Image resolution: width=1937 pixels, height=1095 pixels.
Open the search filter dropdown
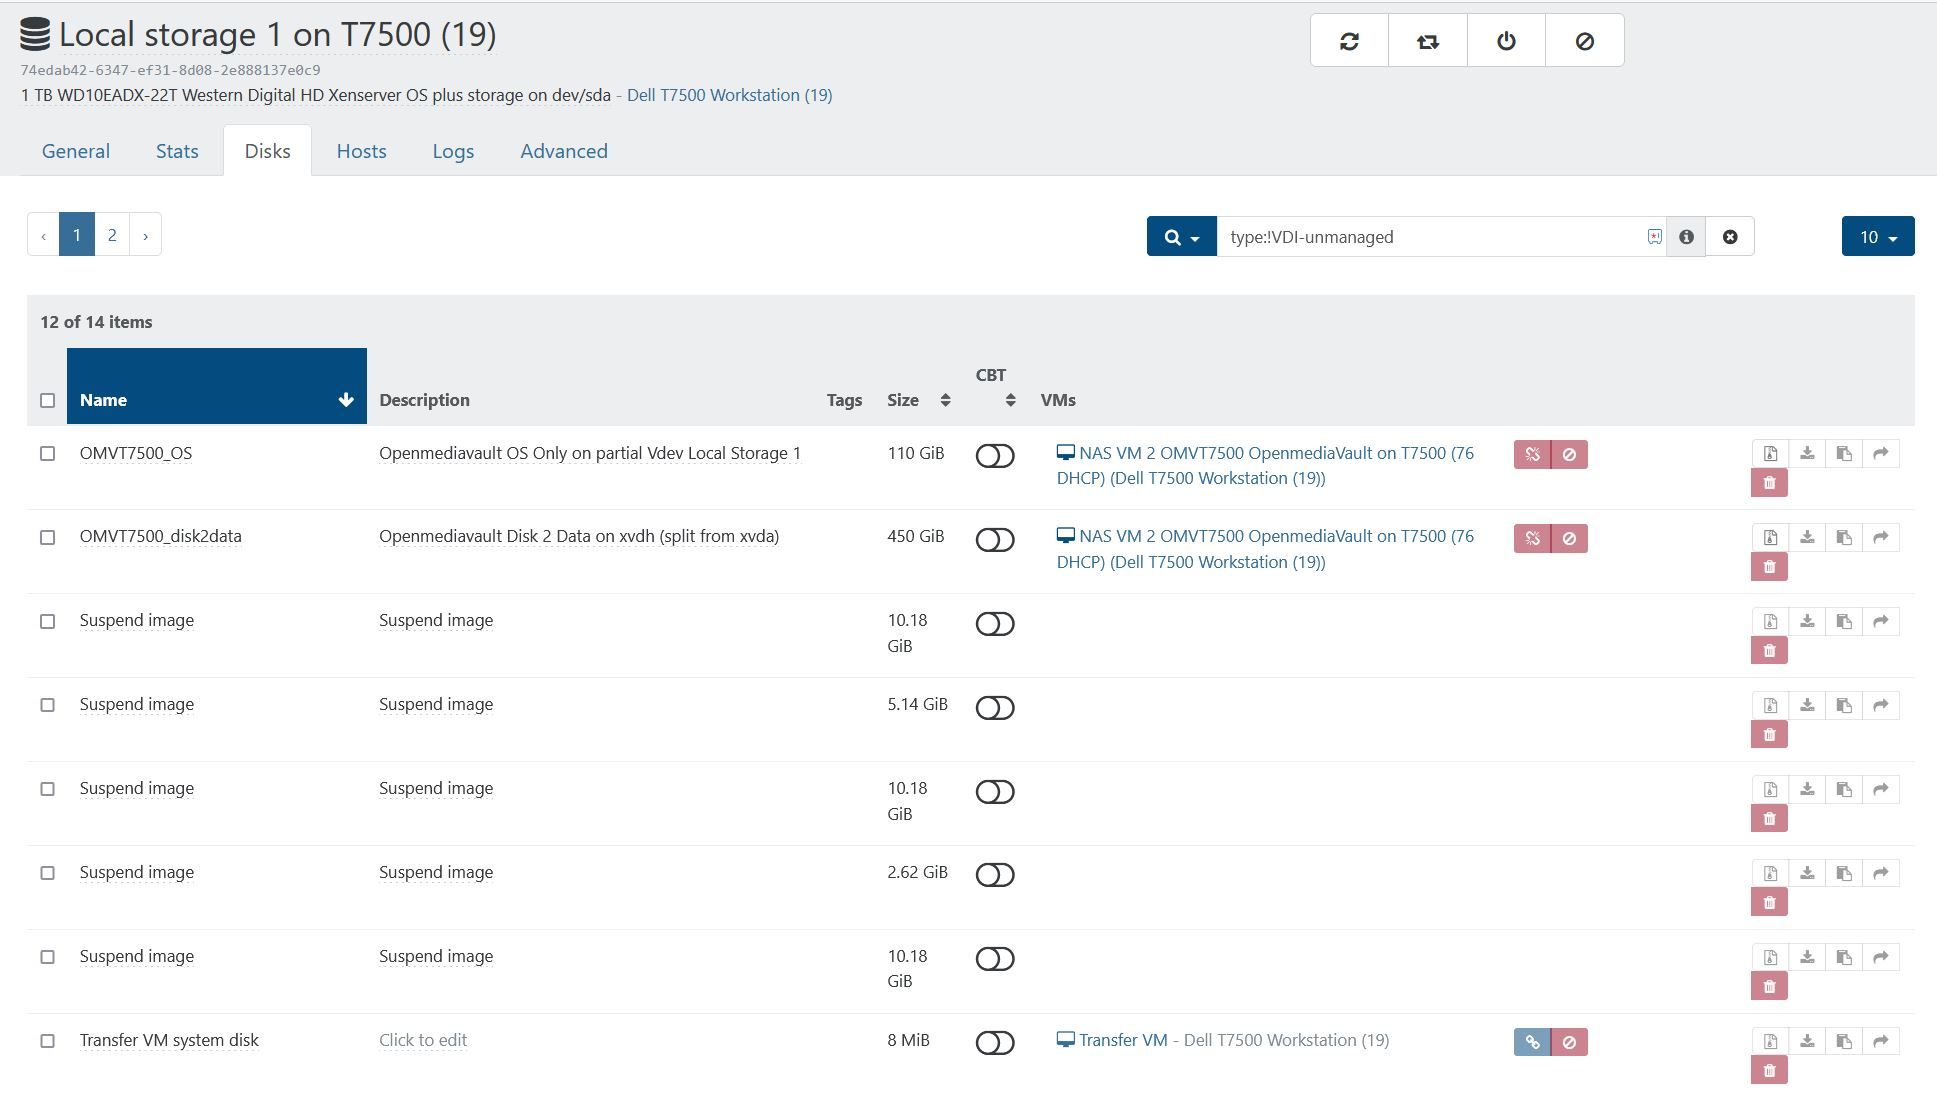point(1181,237)
